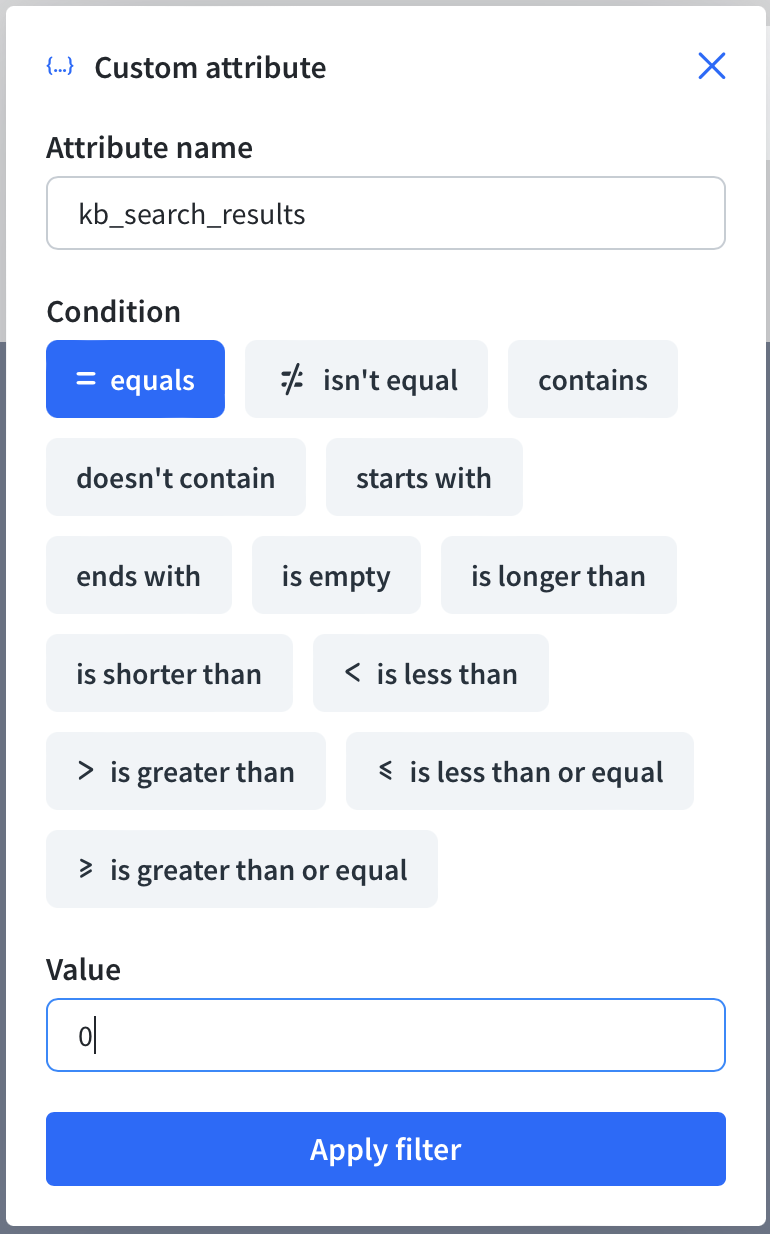Click the not-equal sign icon

click(x=291, y=380)
